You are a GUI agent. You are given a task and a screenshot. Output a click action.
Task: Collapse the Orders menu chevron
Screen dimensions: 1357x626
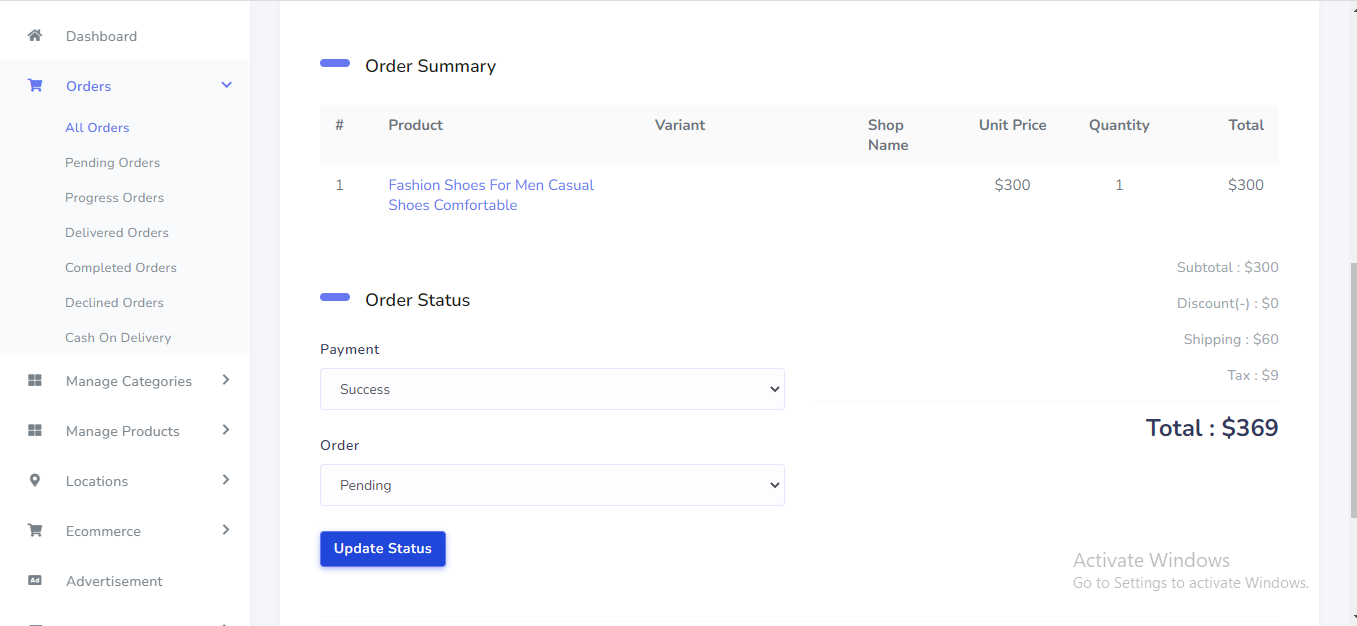(x=226, y=86)
